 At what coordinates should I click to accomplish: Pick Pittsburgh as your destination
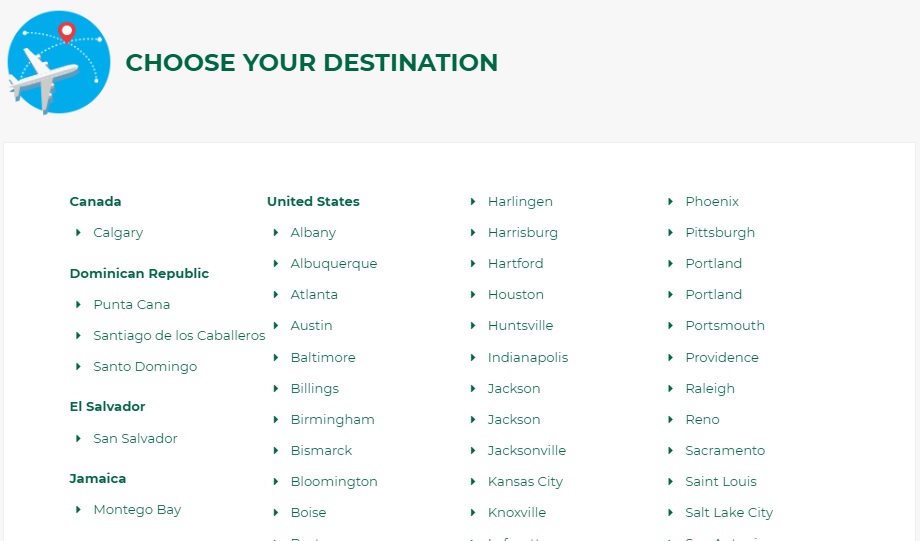(x=720, y=233)
